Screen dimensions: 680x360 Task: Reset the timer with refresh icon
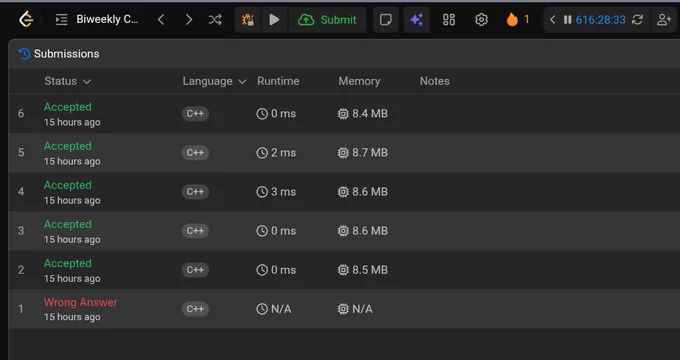637,20
